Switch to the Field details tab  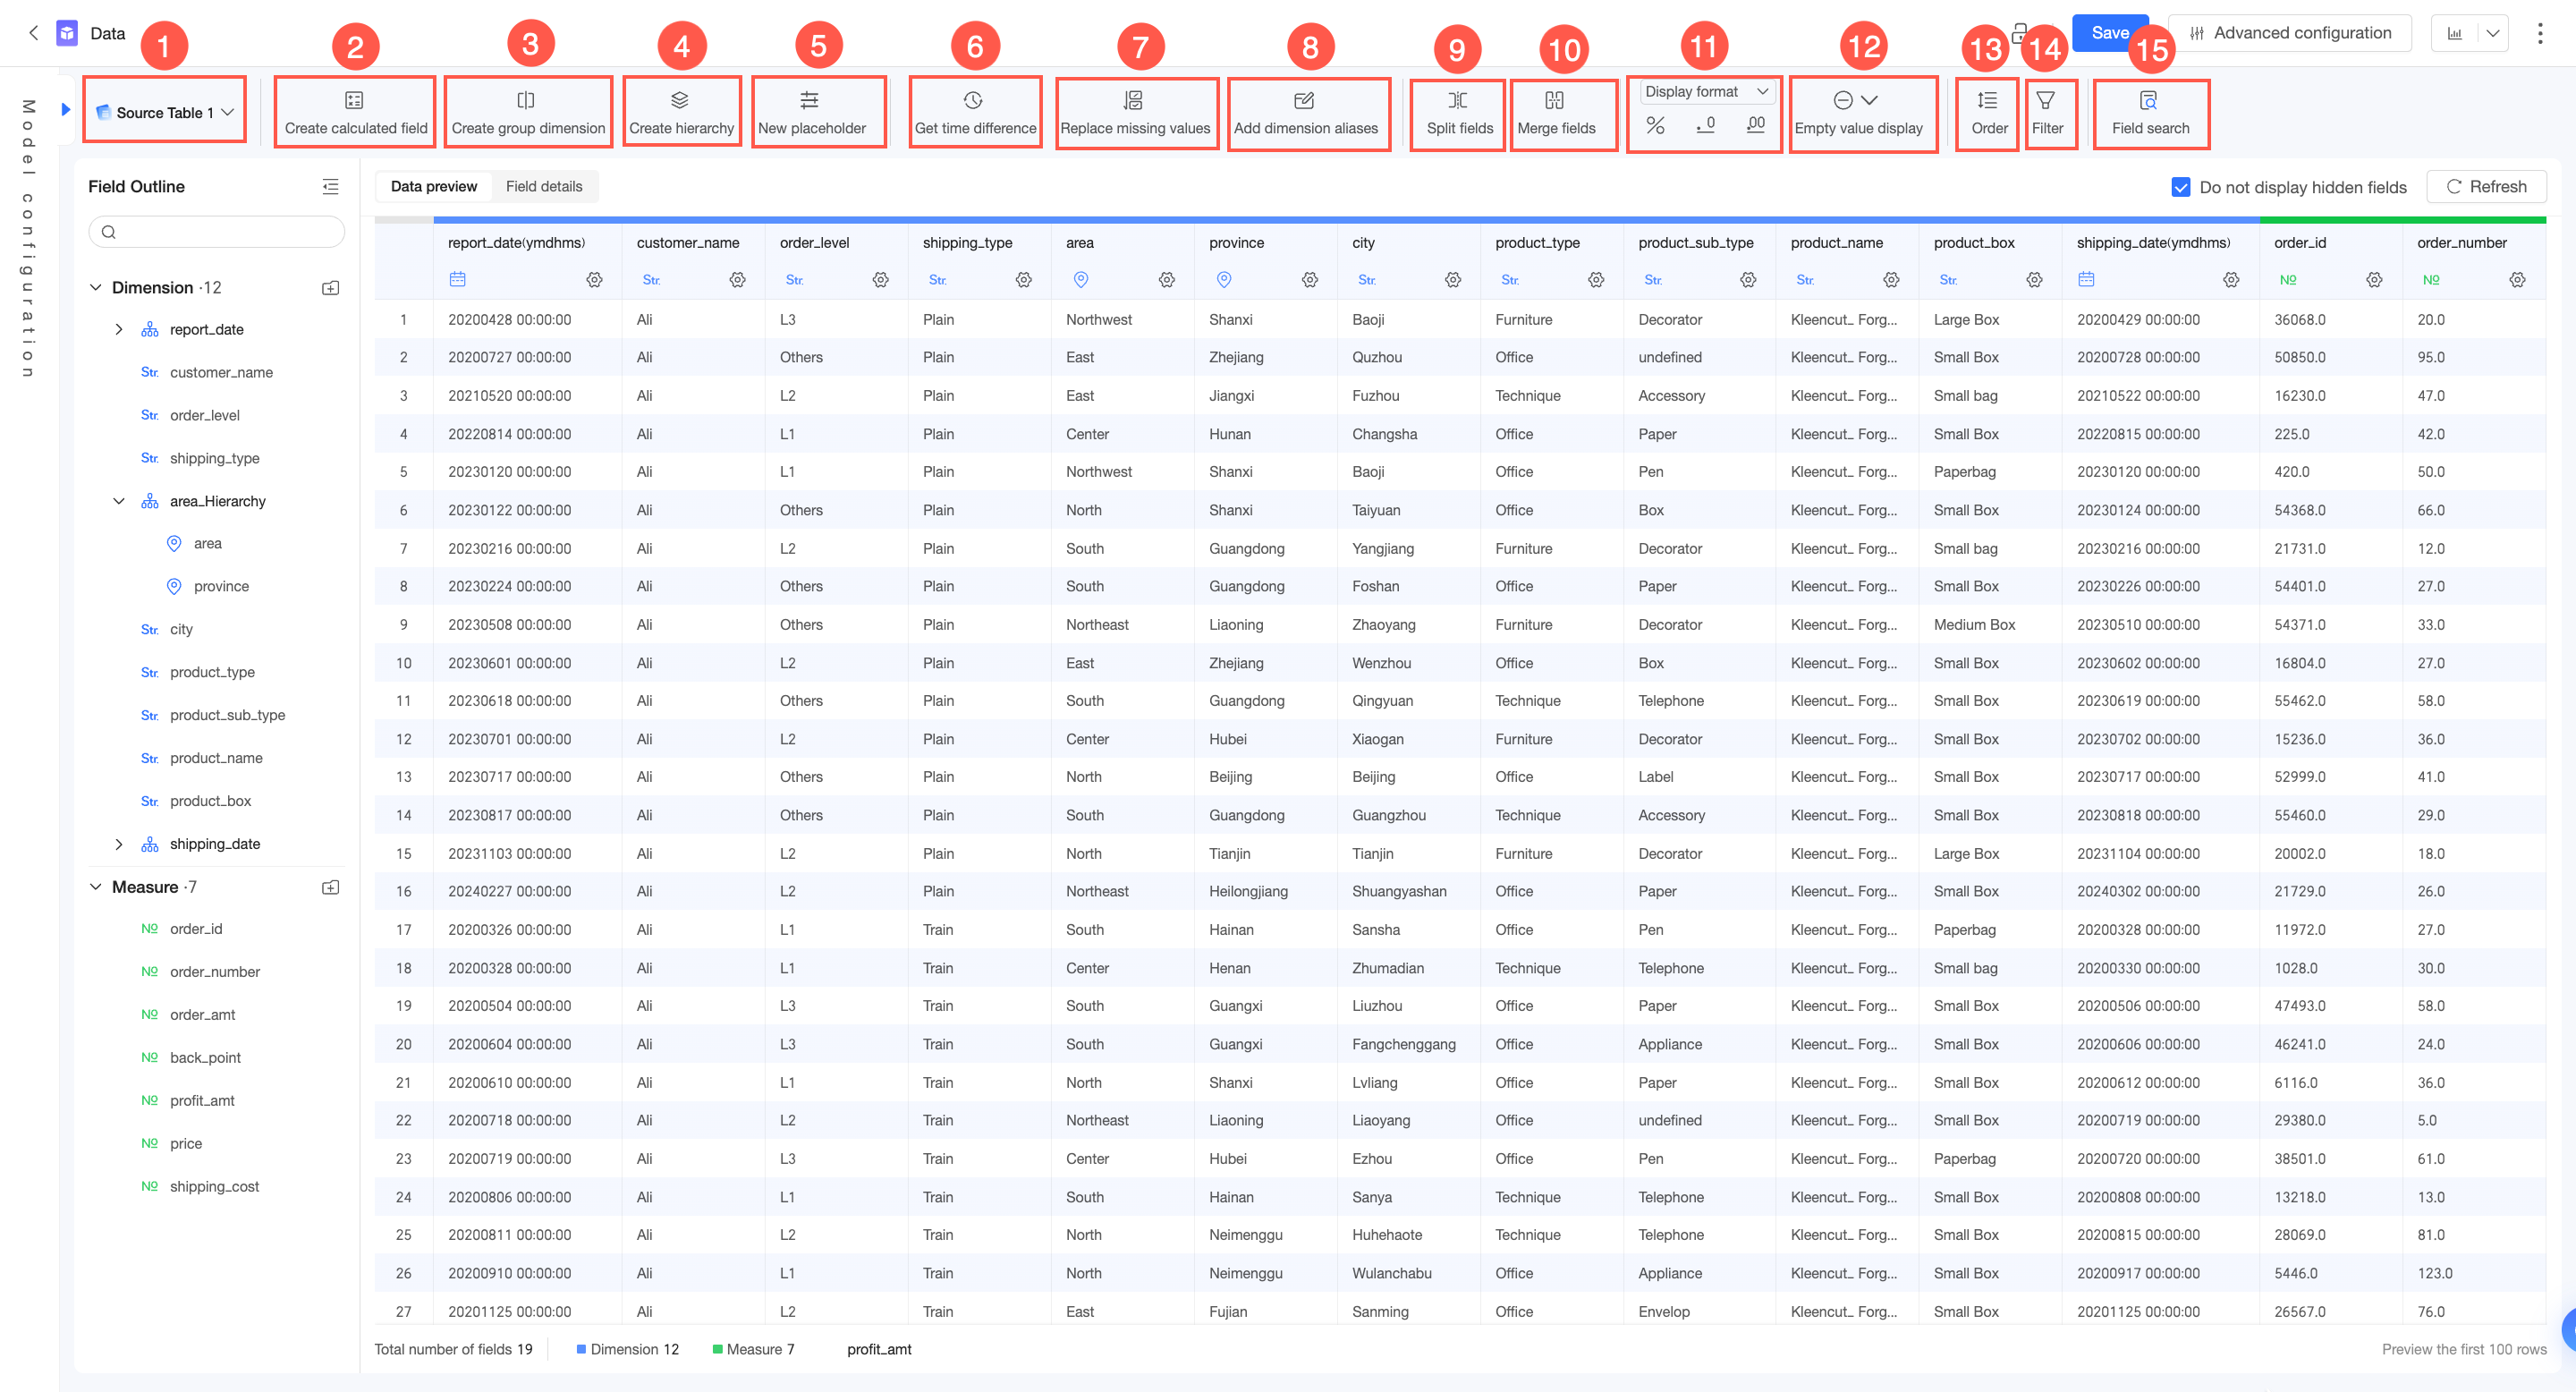pyautogui.click(x=543, y=186)
